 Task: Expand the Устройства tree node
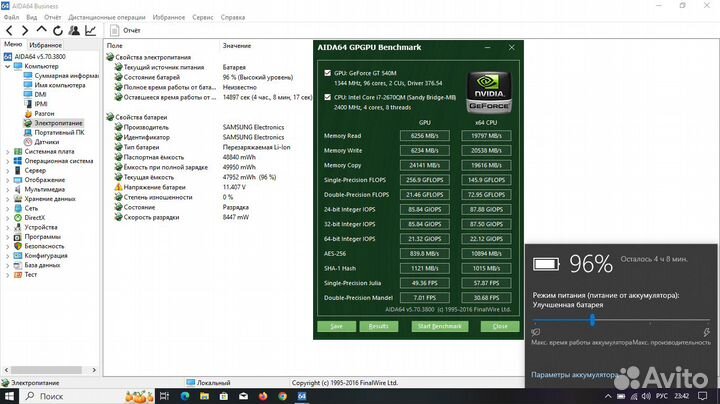tap(7, 227)
